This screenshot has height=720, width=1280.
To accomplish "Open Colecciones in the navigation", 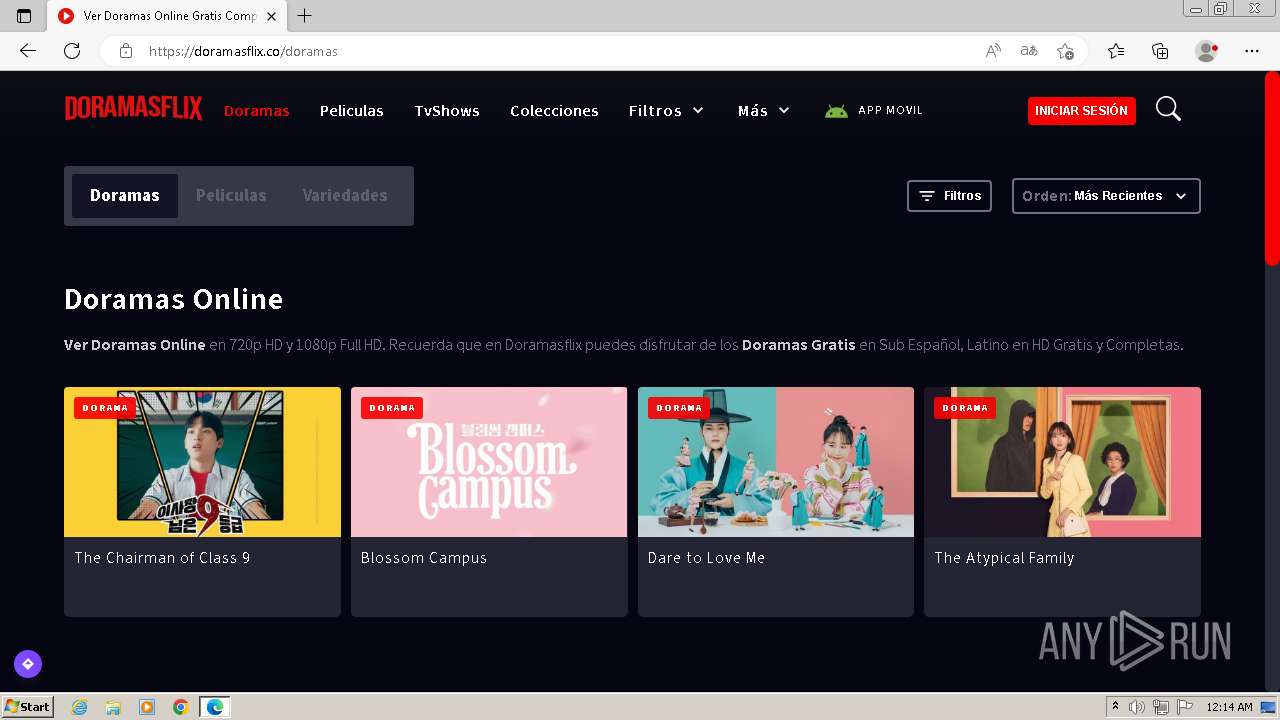I will pyautogui.click(x=554, y=111).
